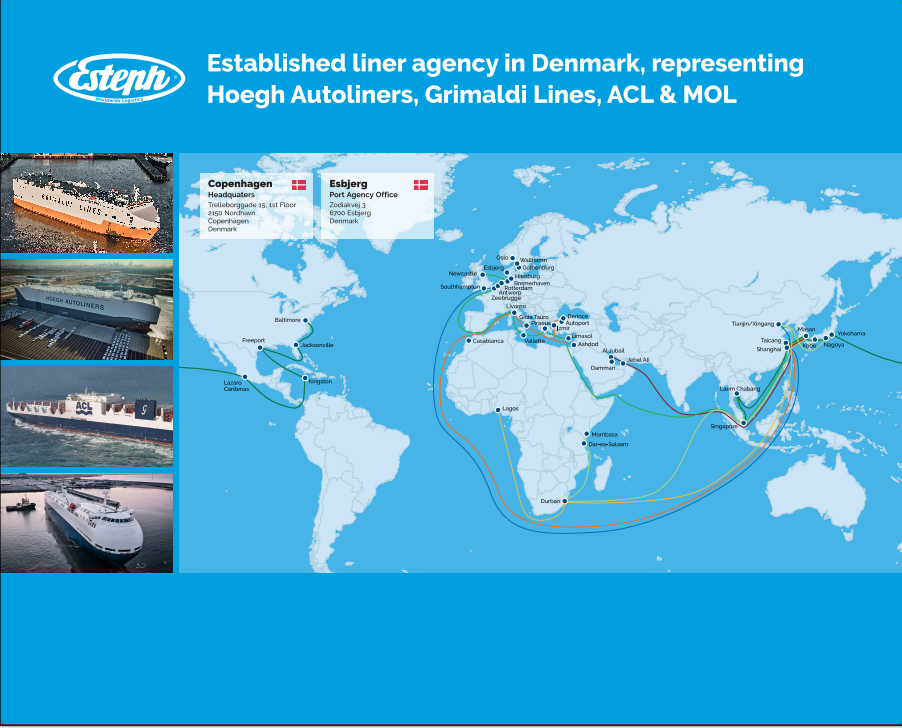Click the "Limasol" port label
Image resolution: width=902 pixels, height=728 pixels.
[582, 336]
